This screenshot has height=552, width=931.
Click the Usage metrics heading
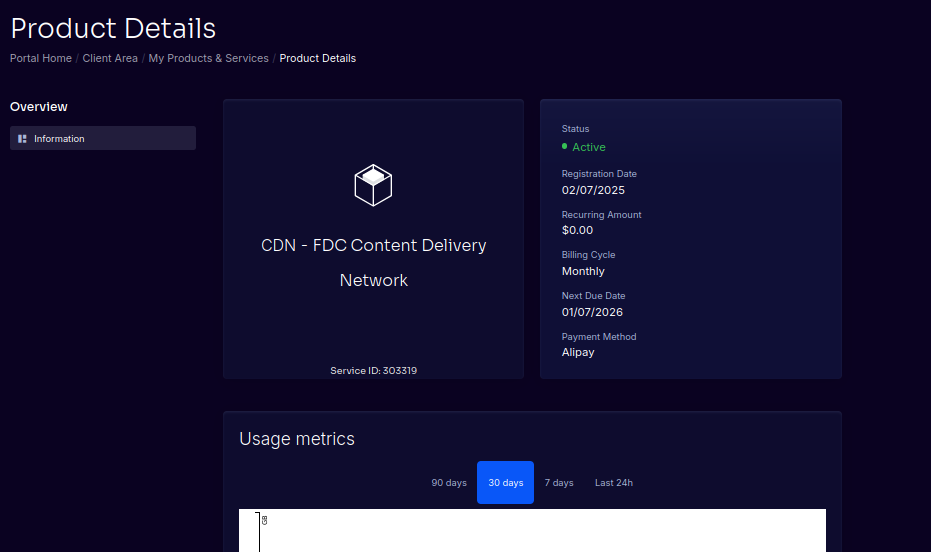pyautogui.click(x=297, y=439)
